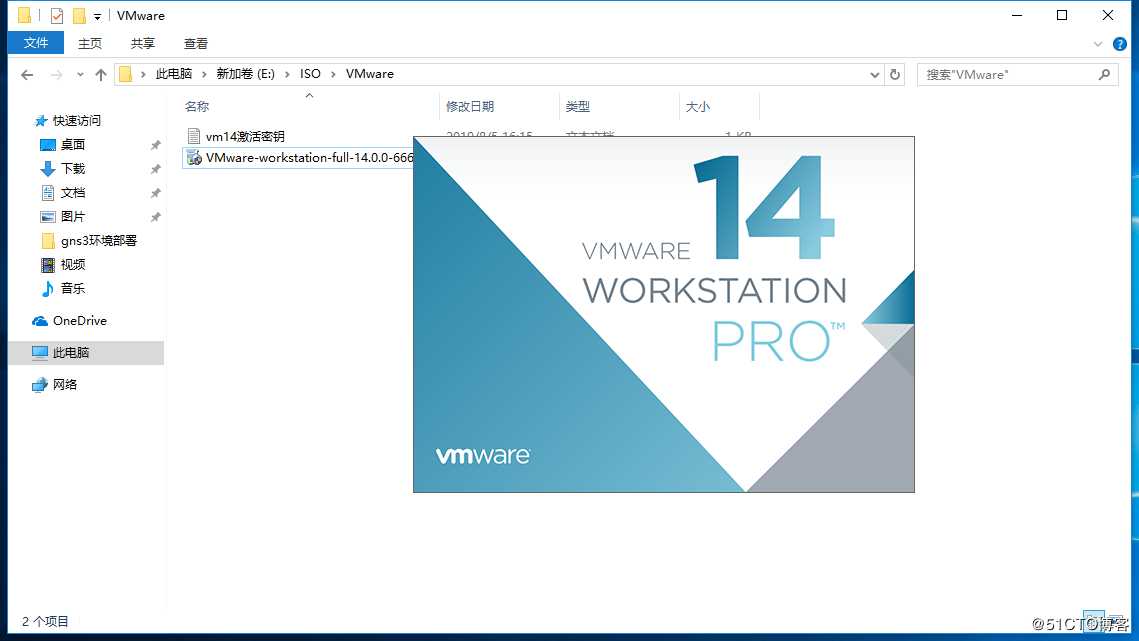Open customize quick access toolbar dropdown

pyautogui.click(x=97, y=16)
